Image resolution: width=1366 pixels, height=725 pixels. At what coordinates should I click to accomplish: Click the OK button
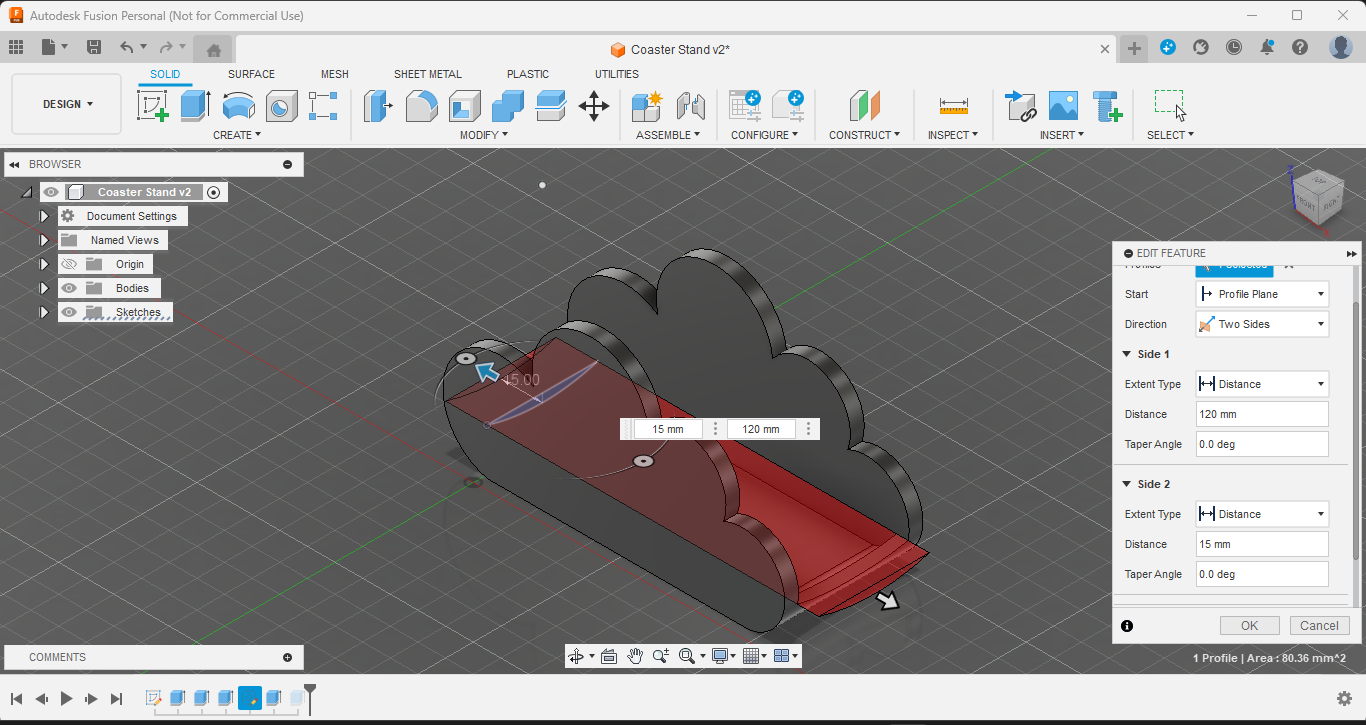(1250, 625)
